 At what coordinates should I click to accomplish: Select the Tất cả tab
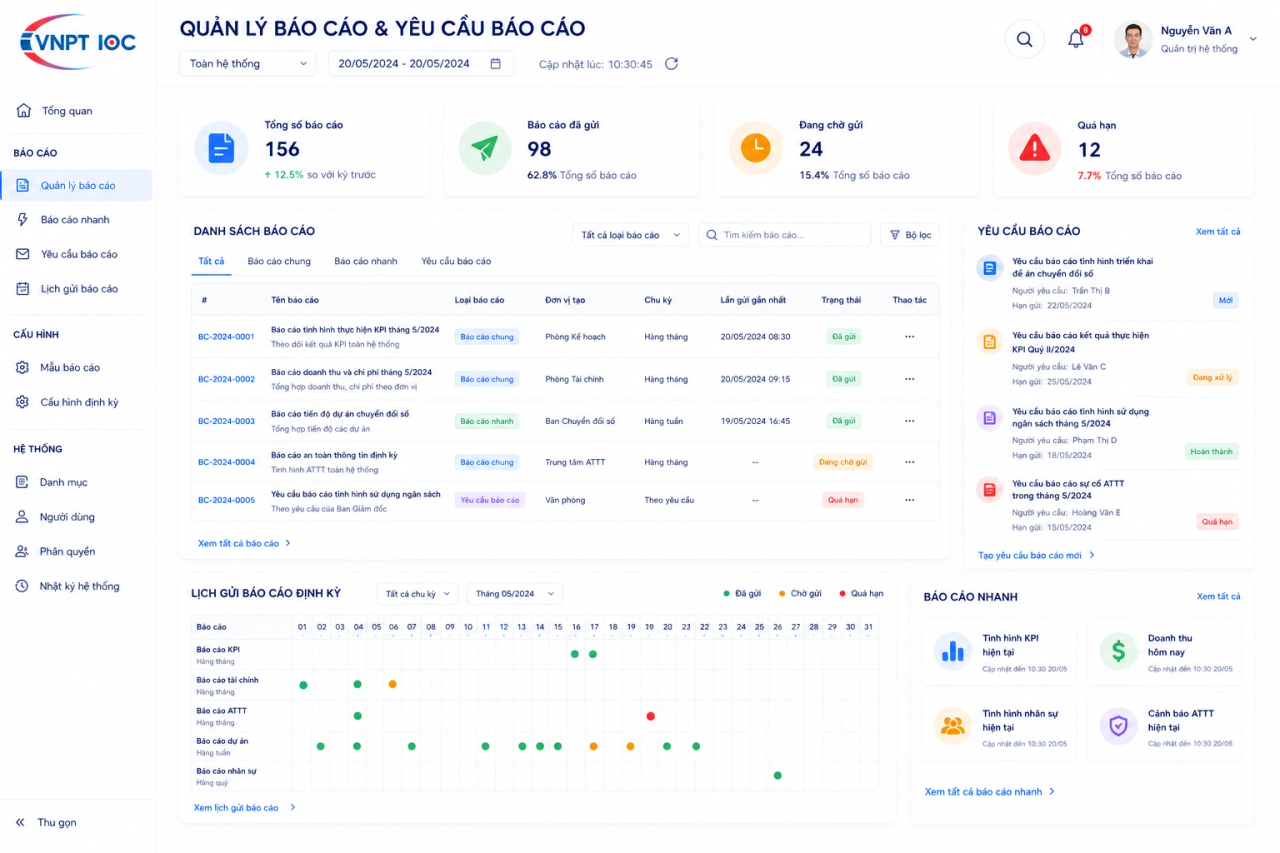pyautogui.click(x=211, y=262)
